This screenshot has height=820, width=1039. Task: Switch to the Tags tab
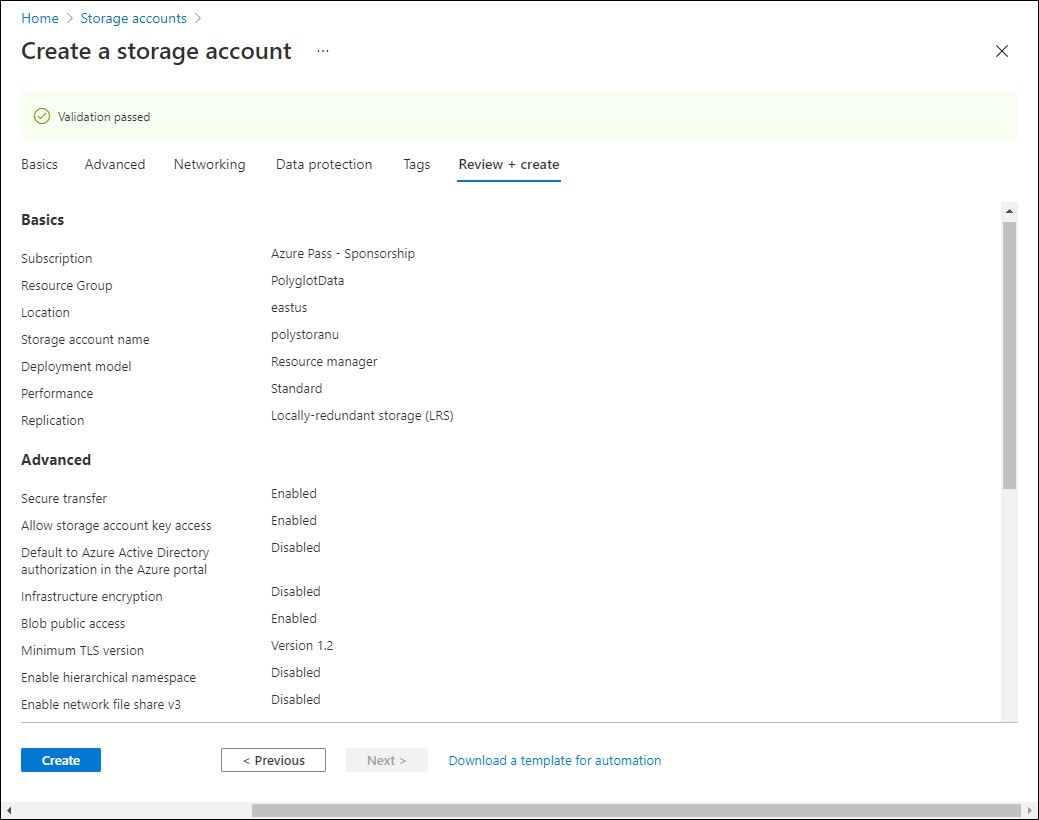417,164
